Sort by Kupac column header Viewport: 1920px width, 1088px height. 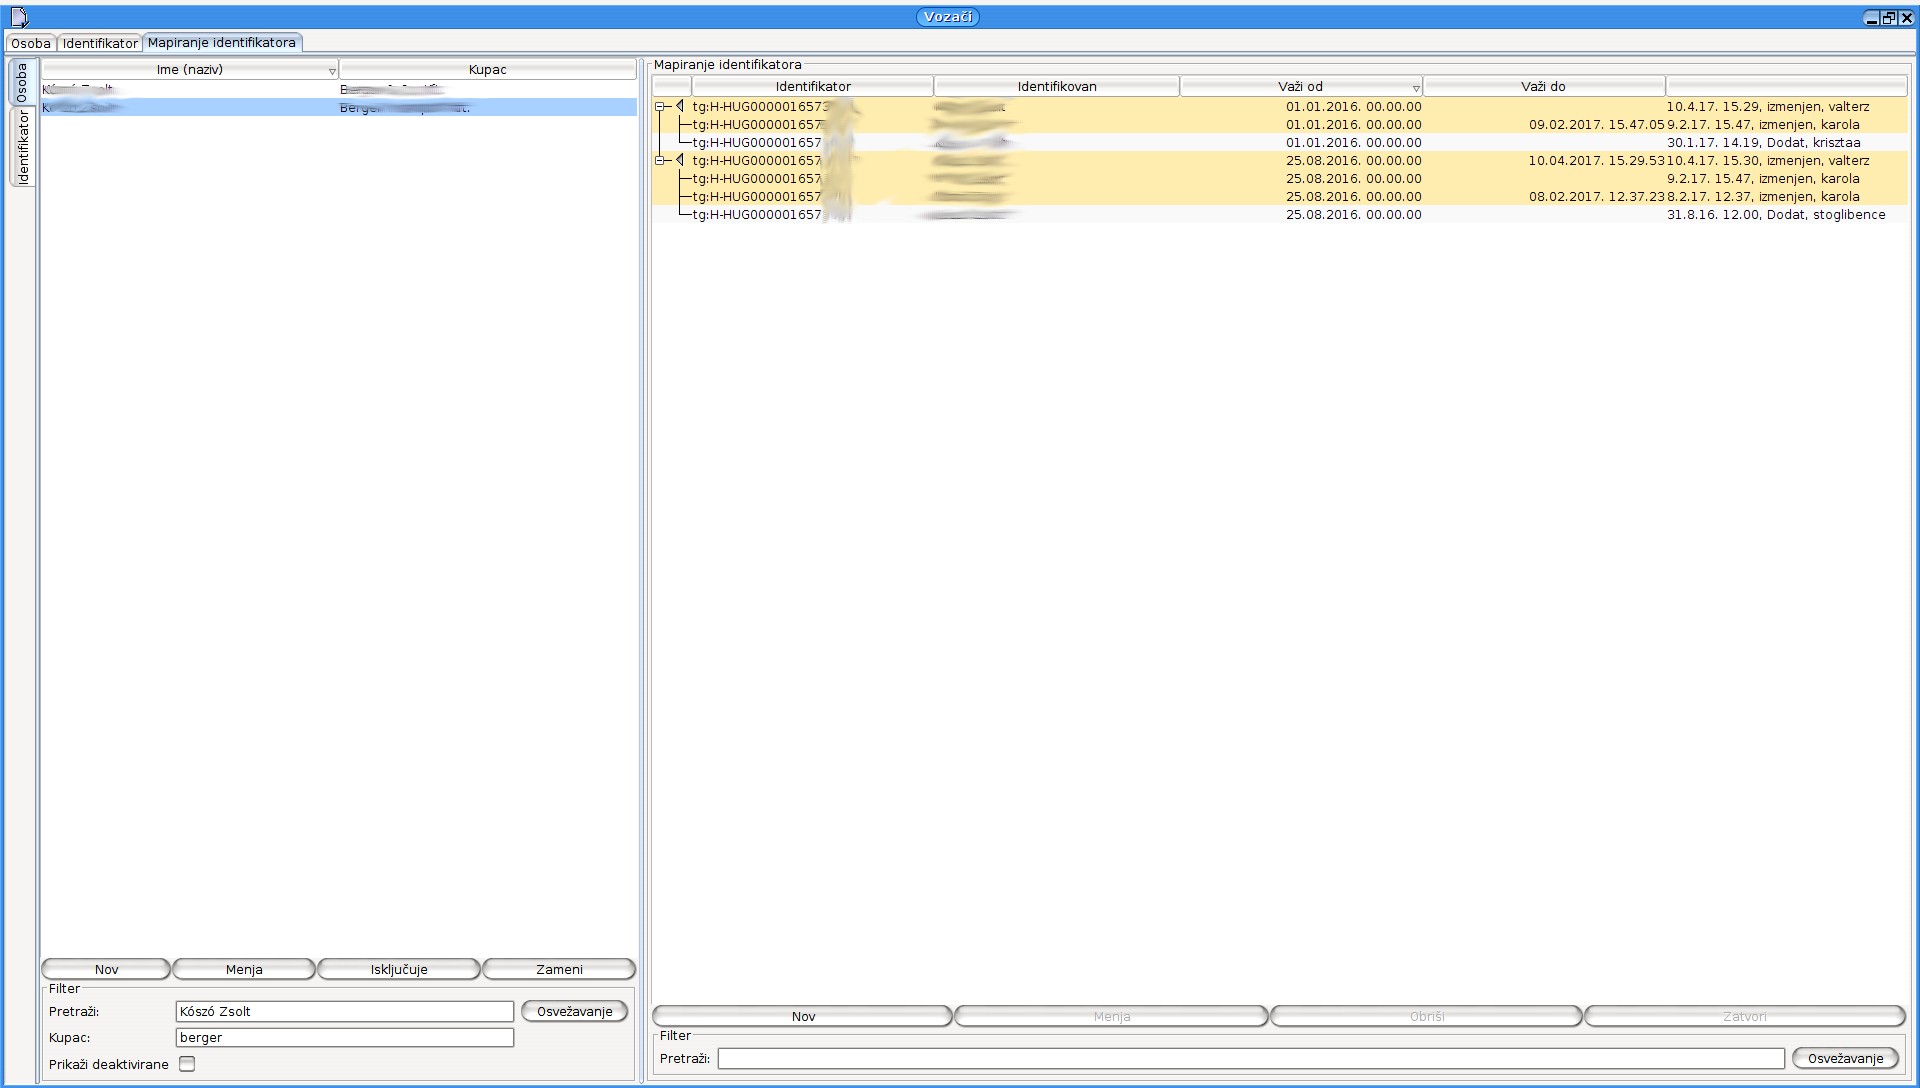(487, 69)
